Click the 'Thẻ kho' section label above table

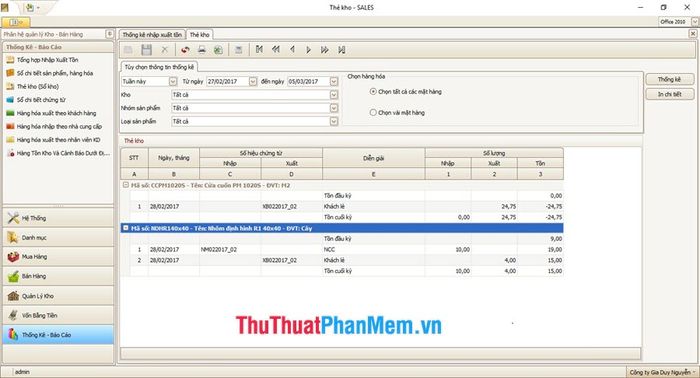click(134, 141)
